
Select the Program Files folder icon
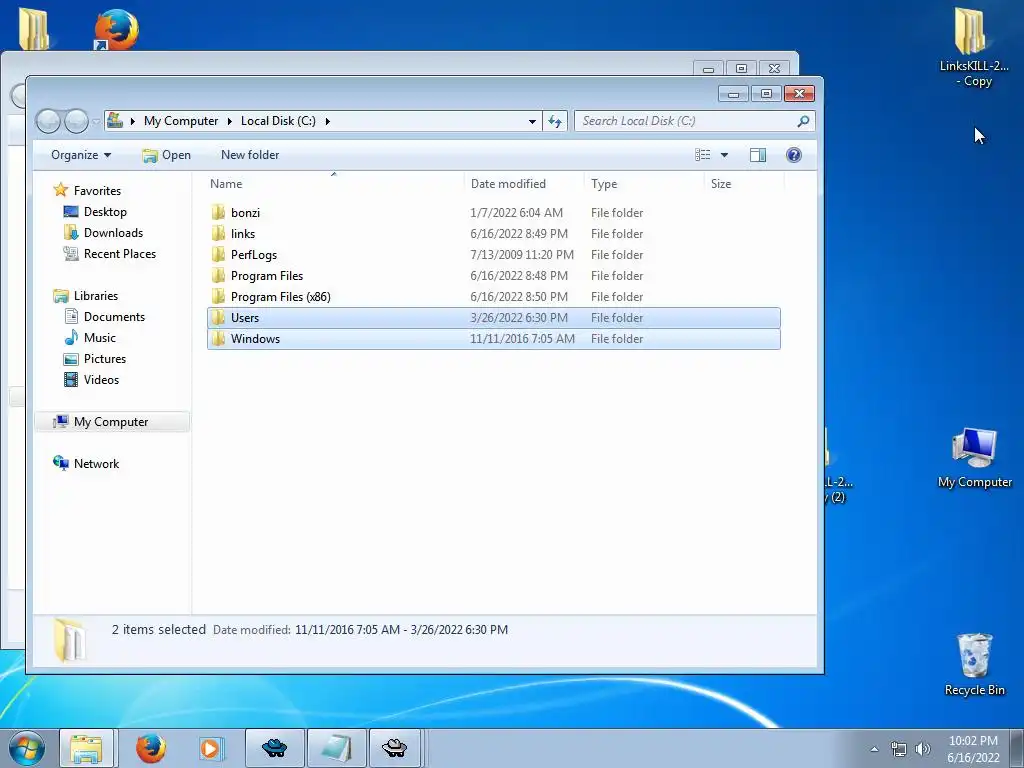click(219, 276)
